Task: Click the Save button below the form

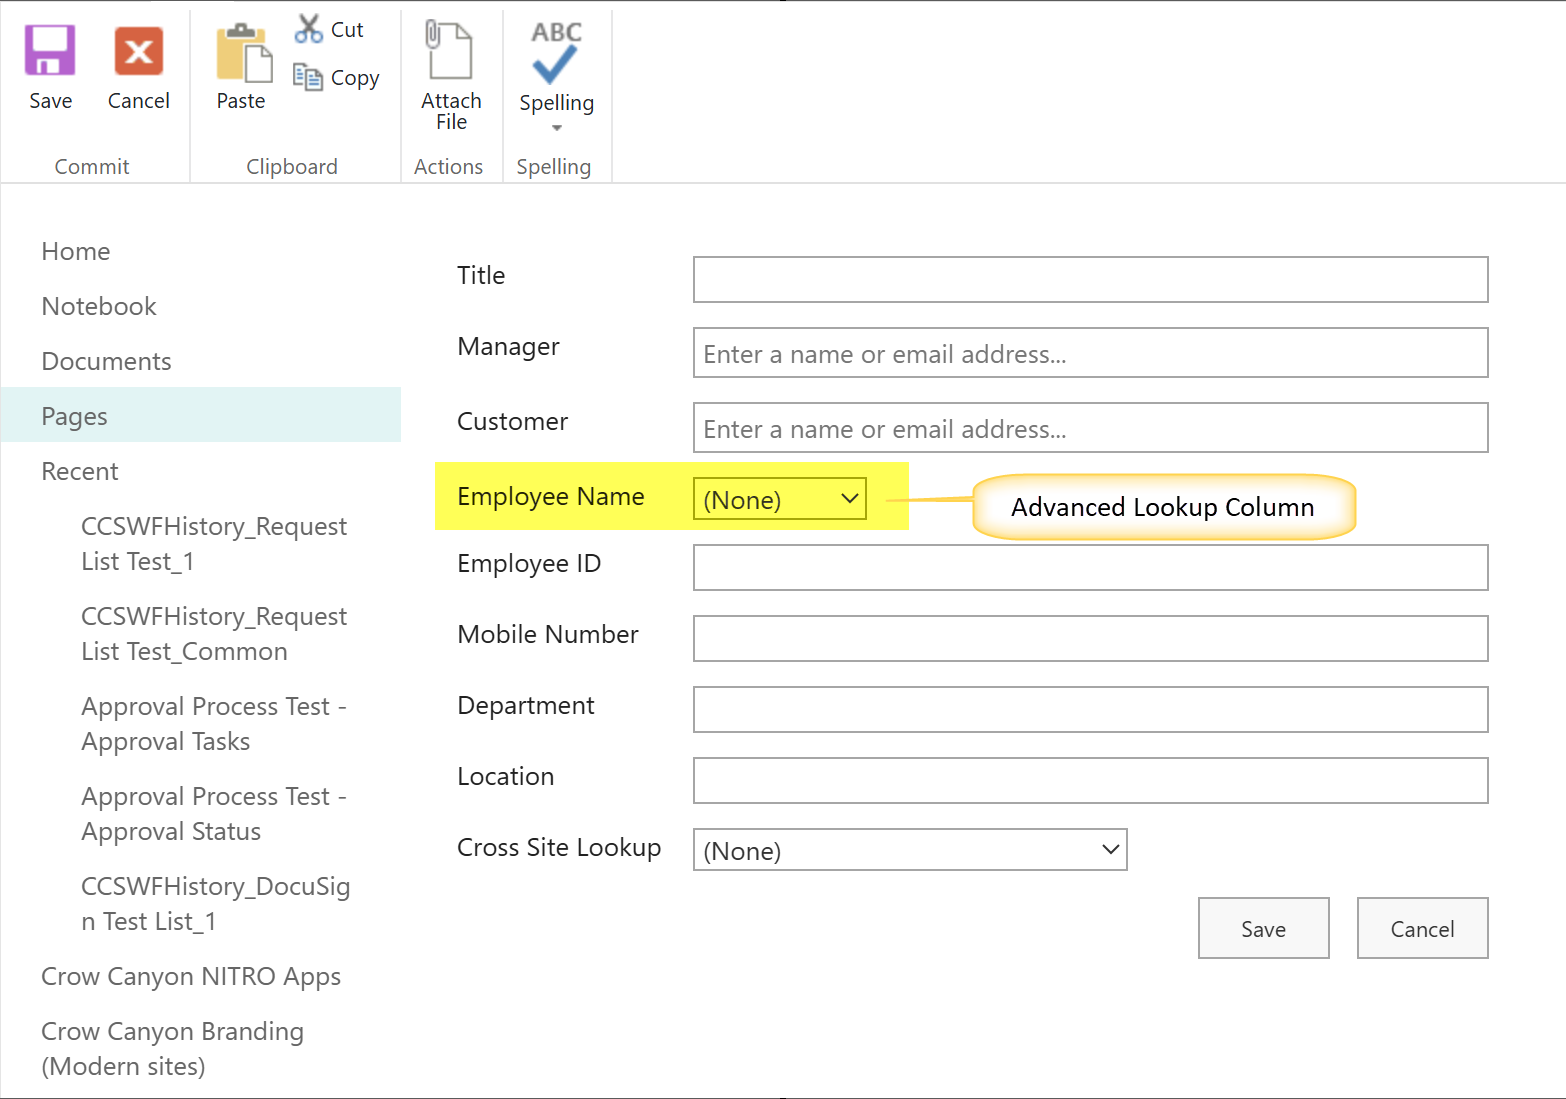Action: pos(1264,928)
